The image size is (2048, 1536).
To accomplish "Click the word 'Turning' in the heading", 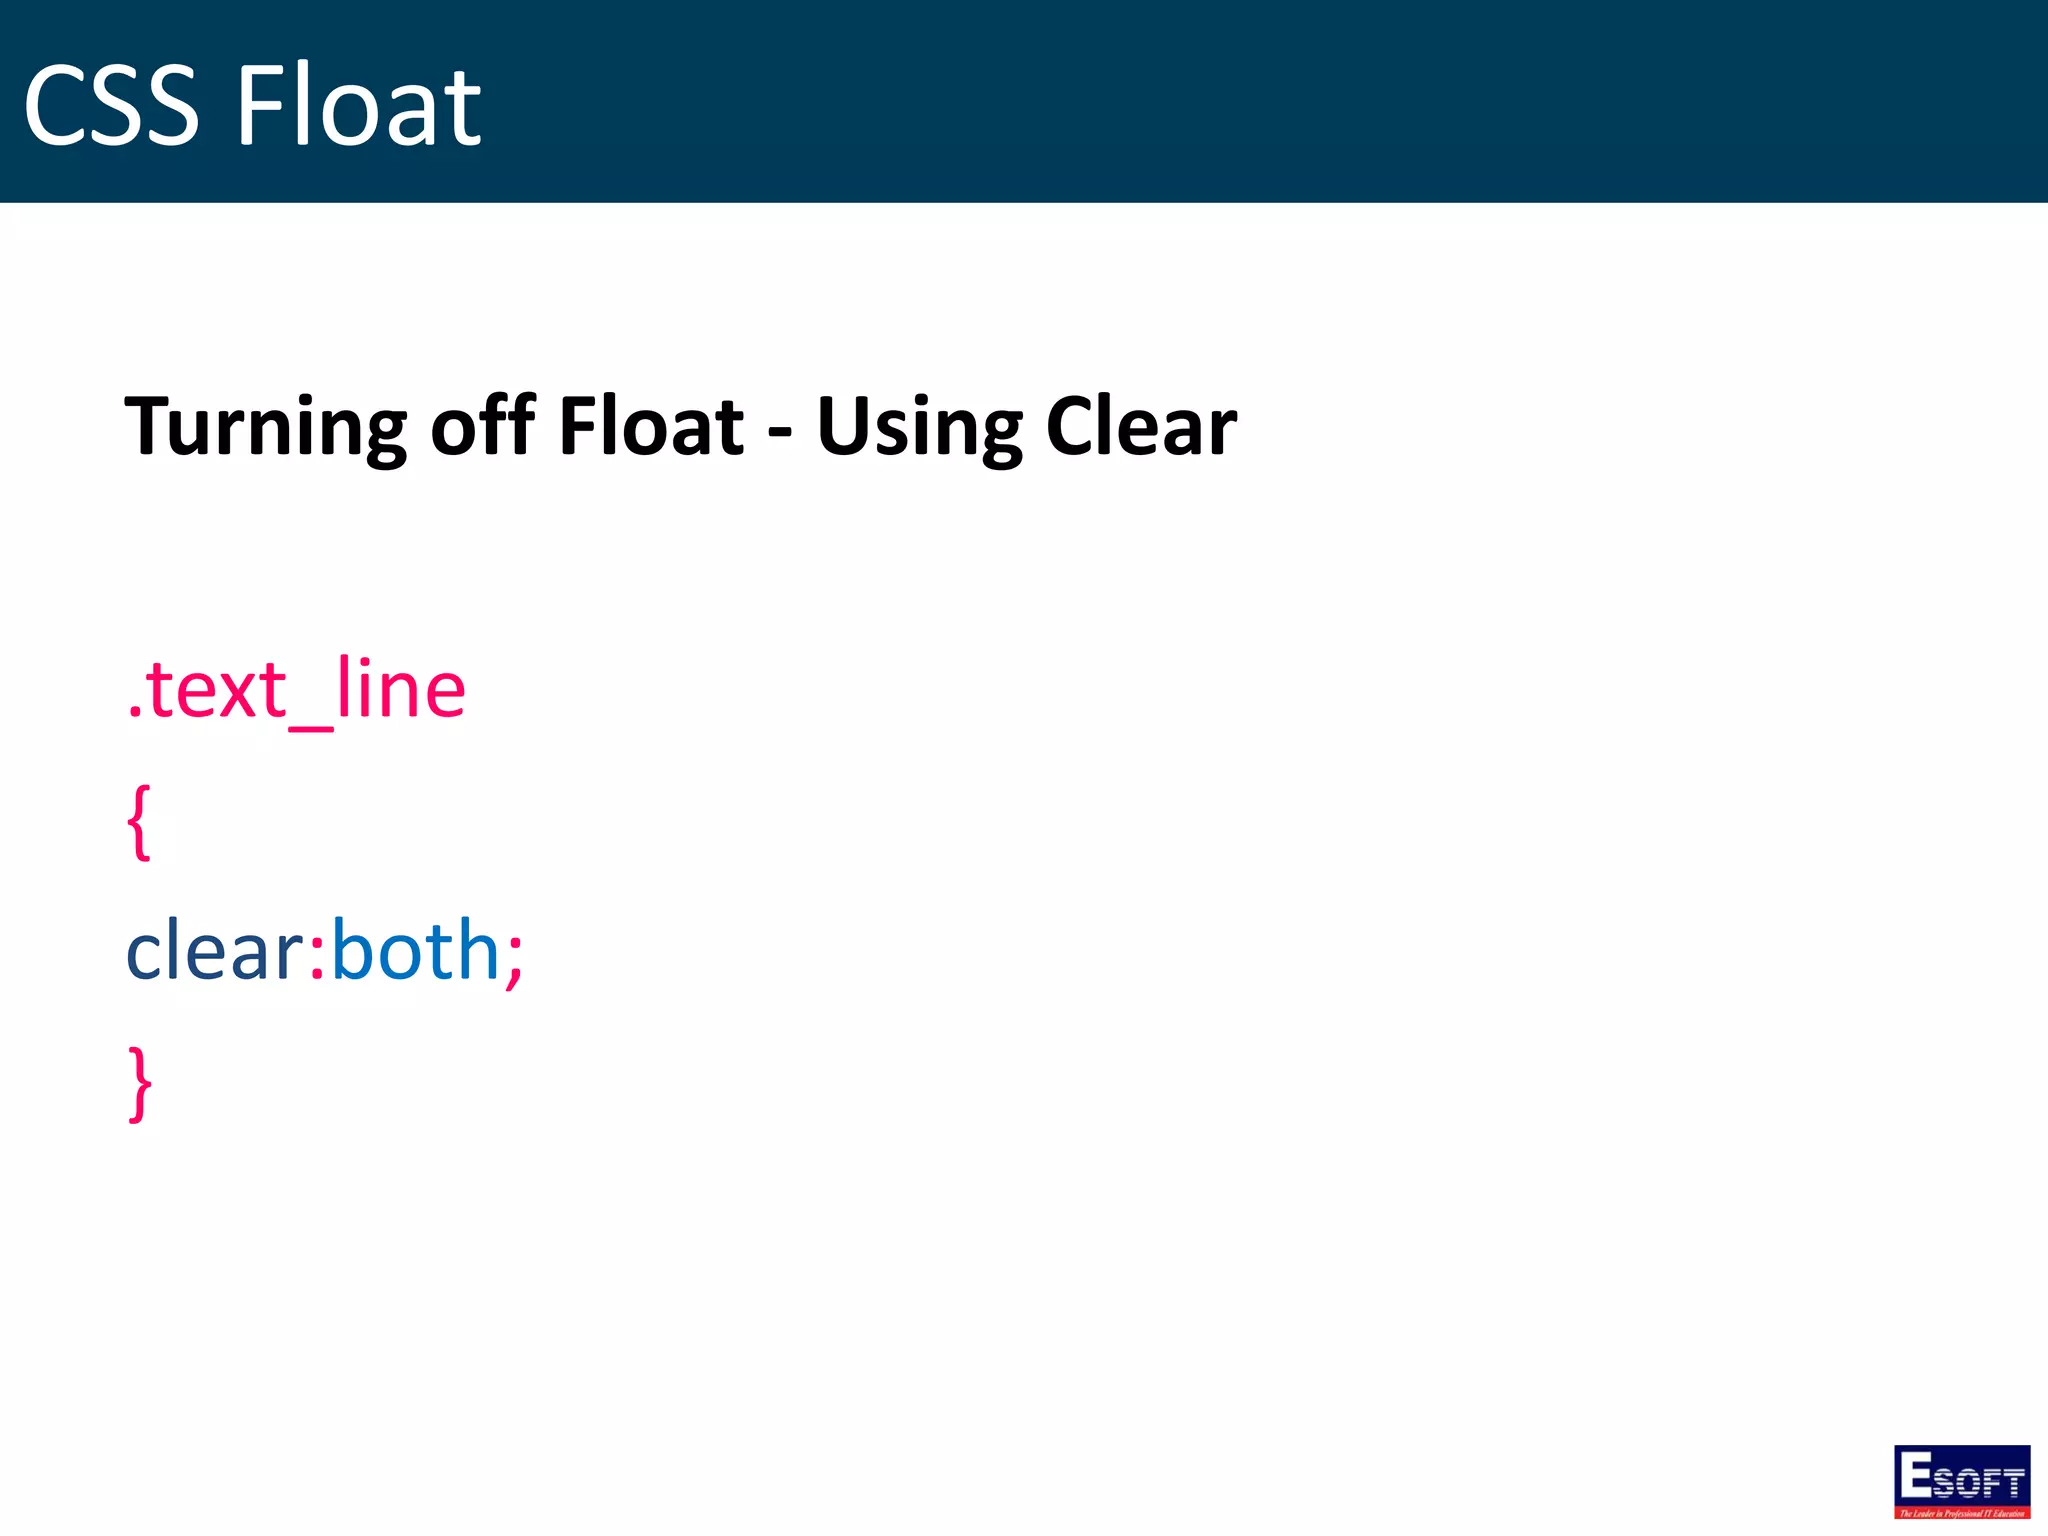I will point(265,428).
